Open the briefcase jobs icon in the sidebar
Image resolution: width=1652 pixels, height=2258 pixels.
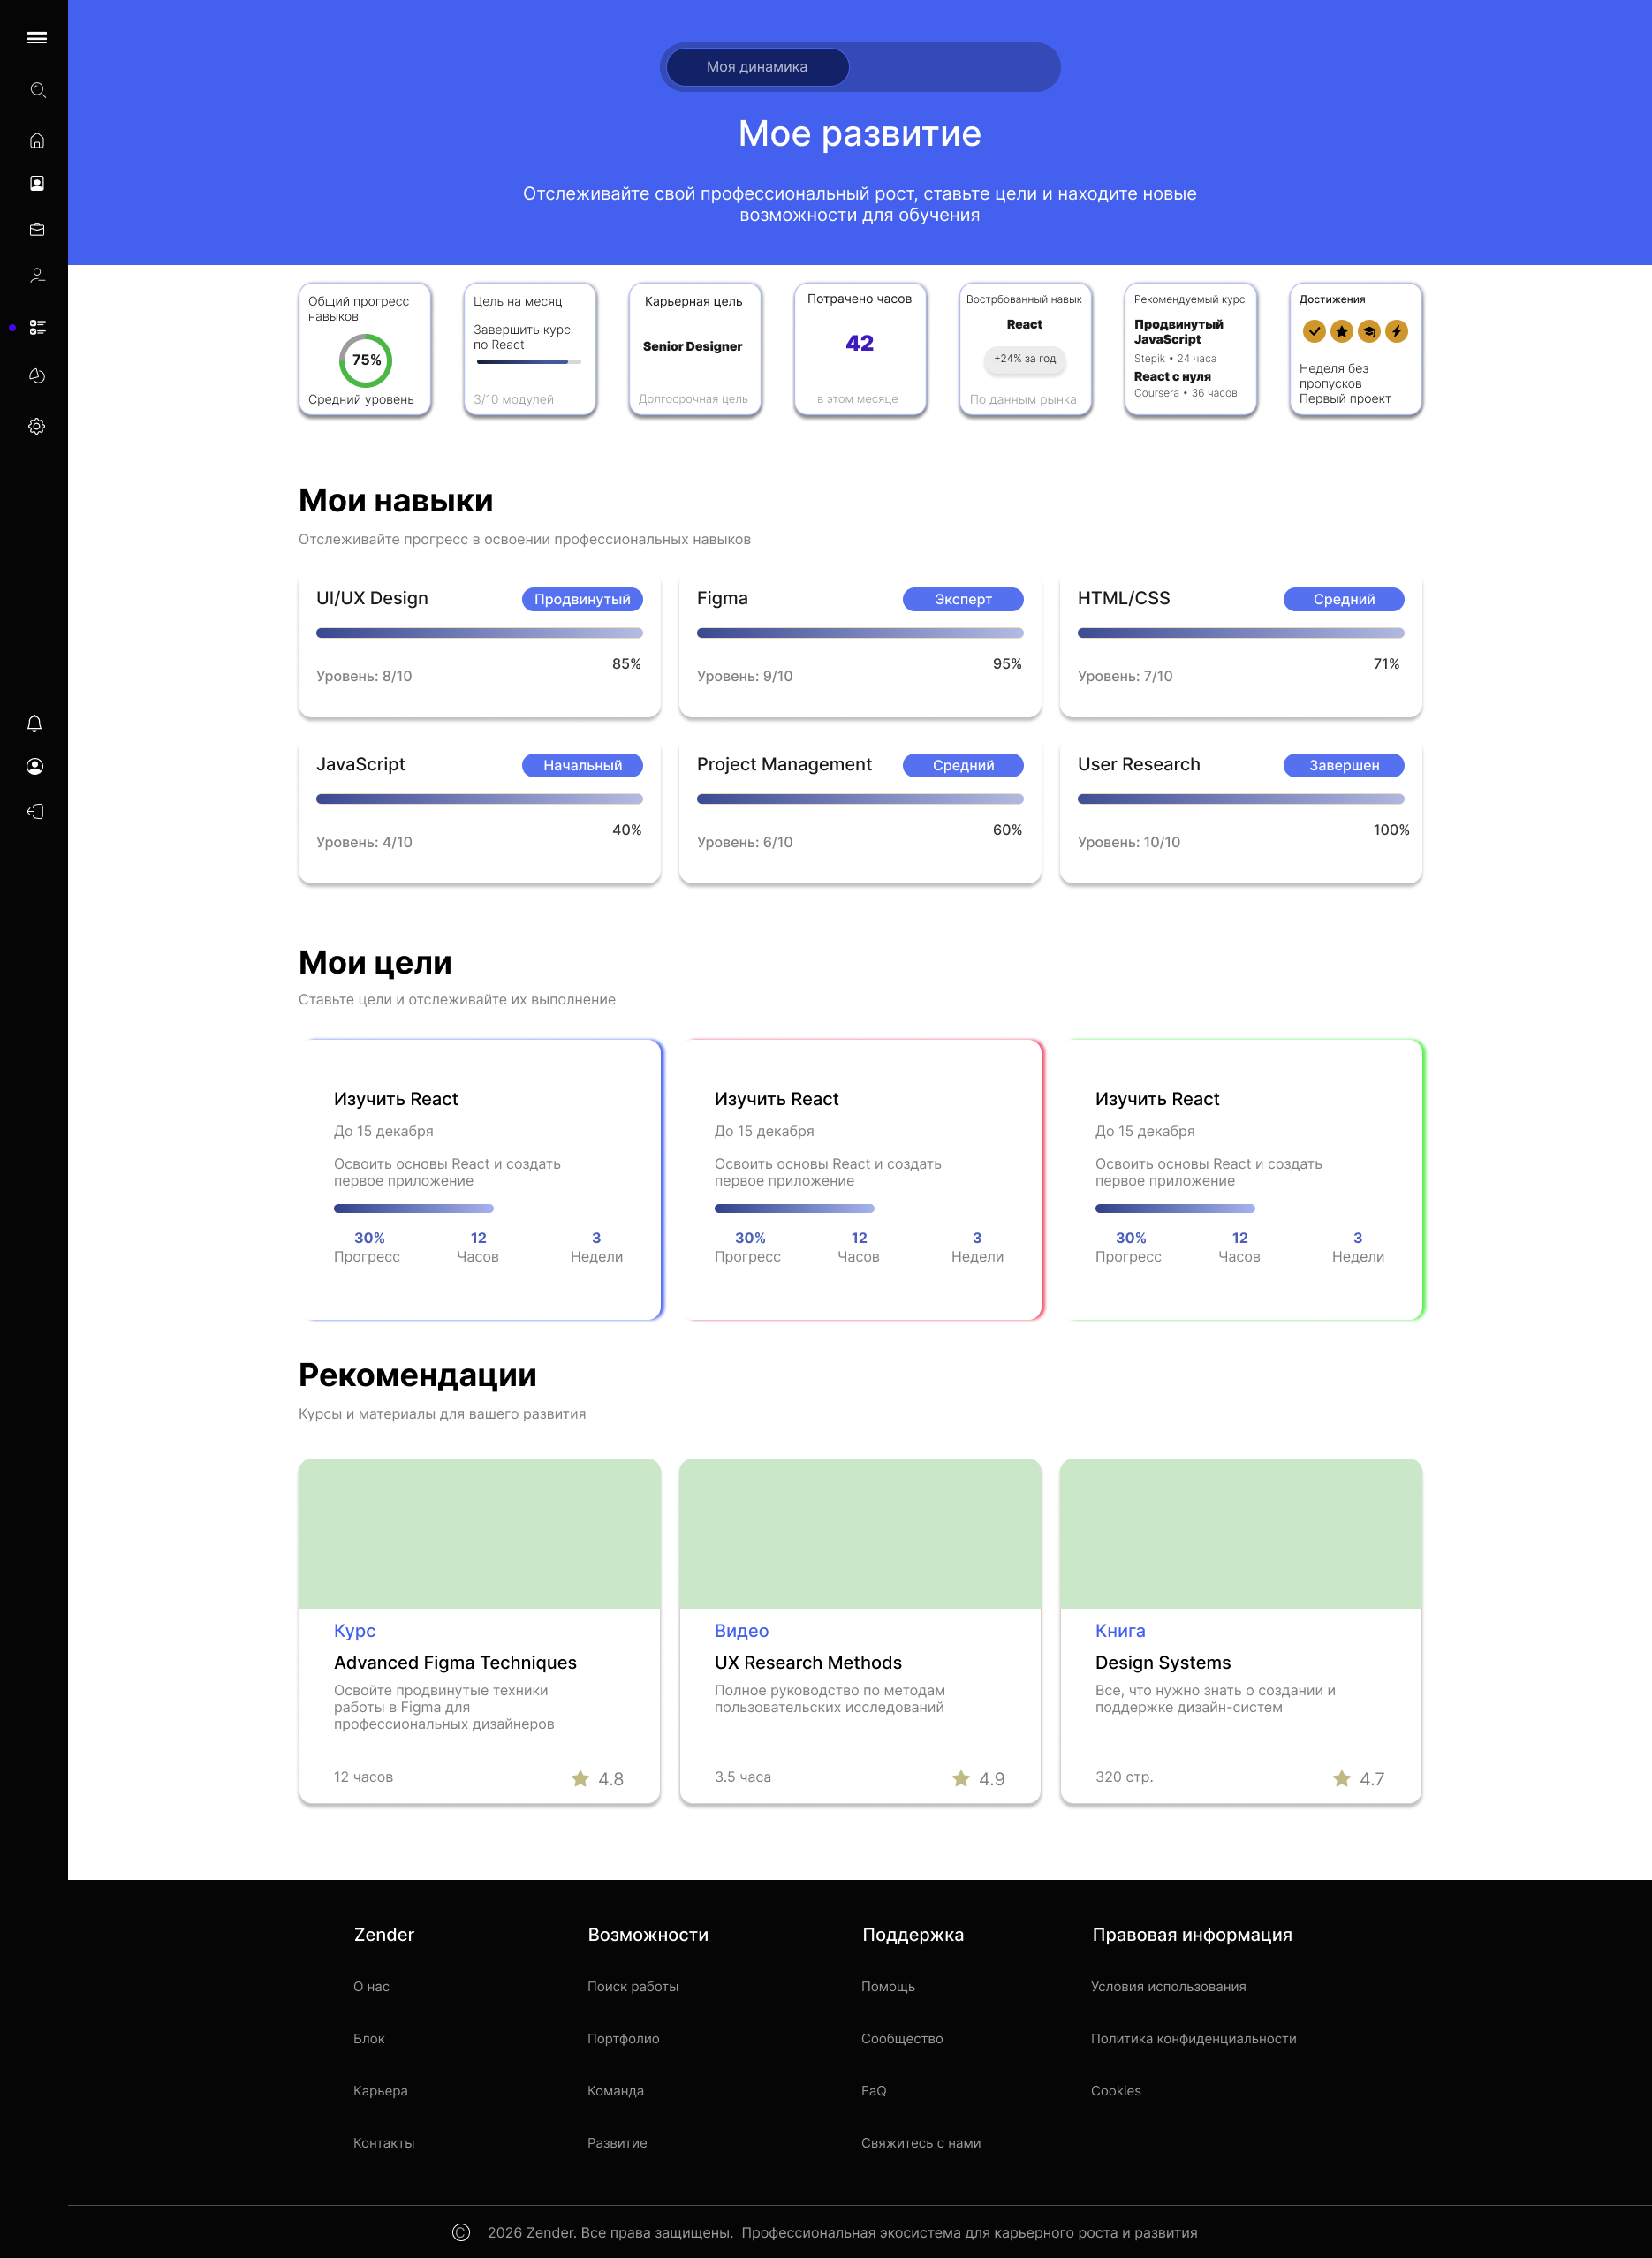pos(37,229)
